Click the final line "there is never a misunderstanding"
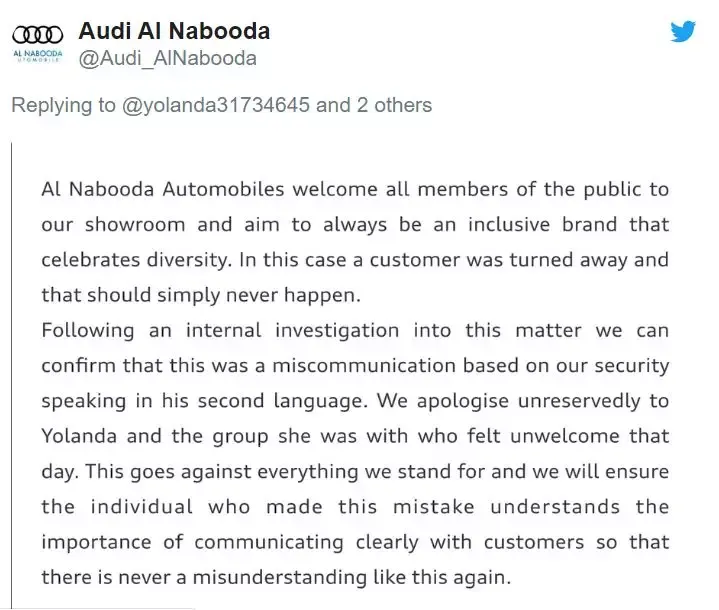 [x=276, y=577]
